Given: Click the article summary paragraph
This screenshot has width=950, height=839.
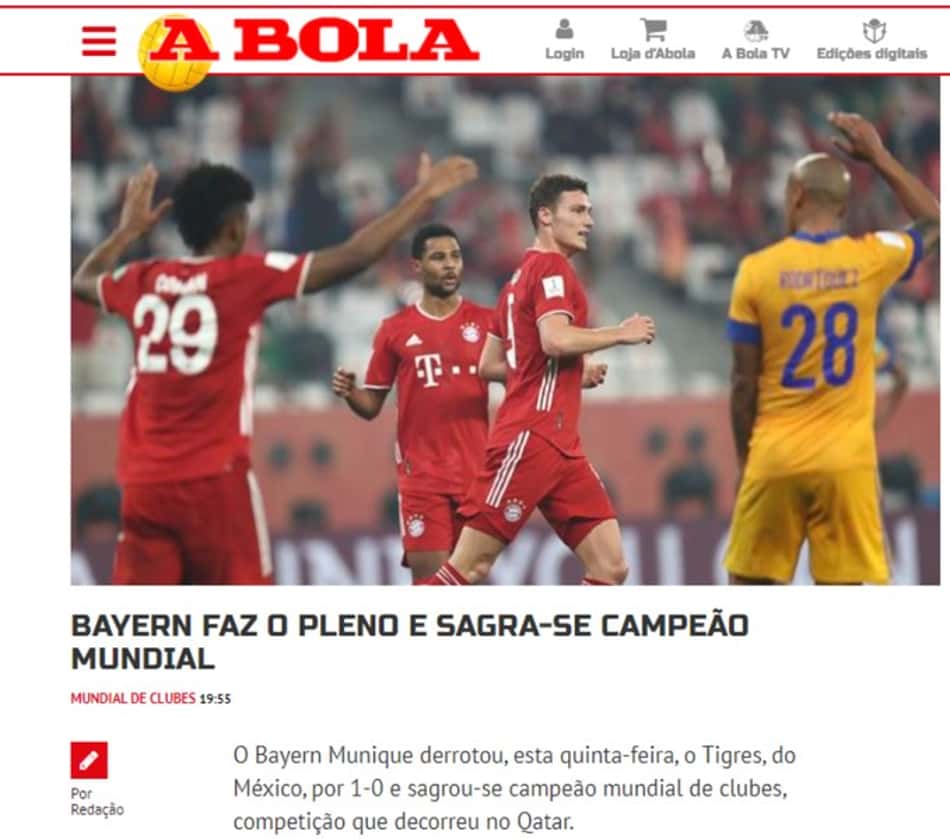Looking at the screenshot, I should [x=514, y=788].
